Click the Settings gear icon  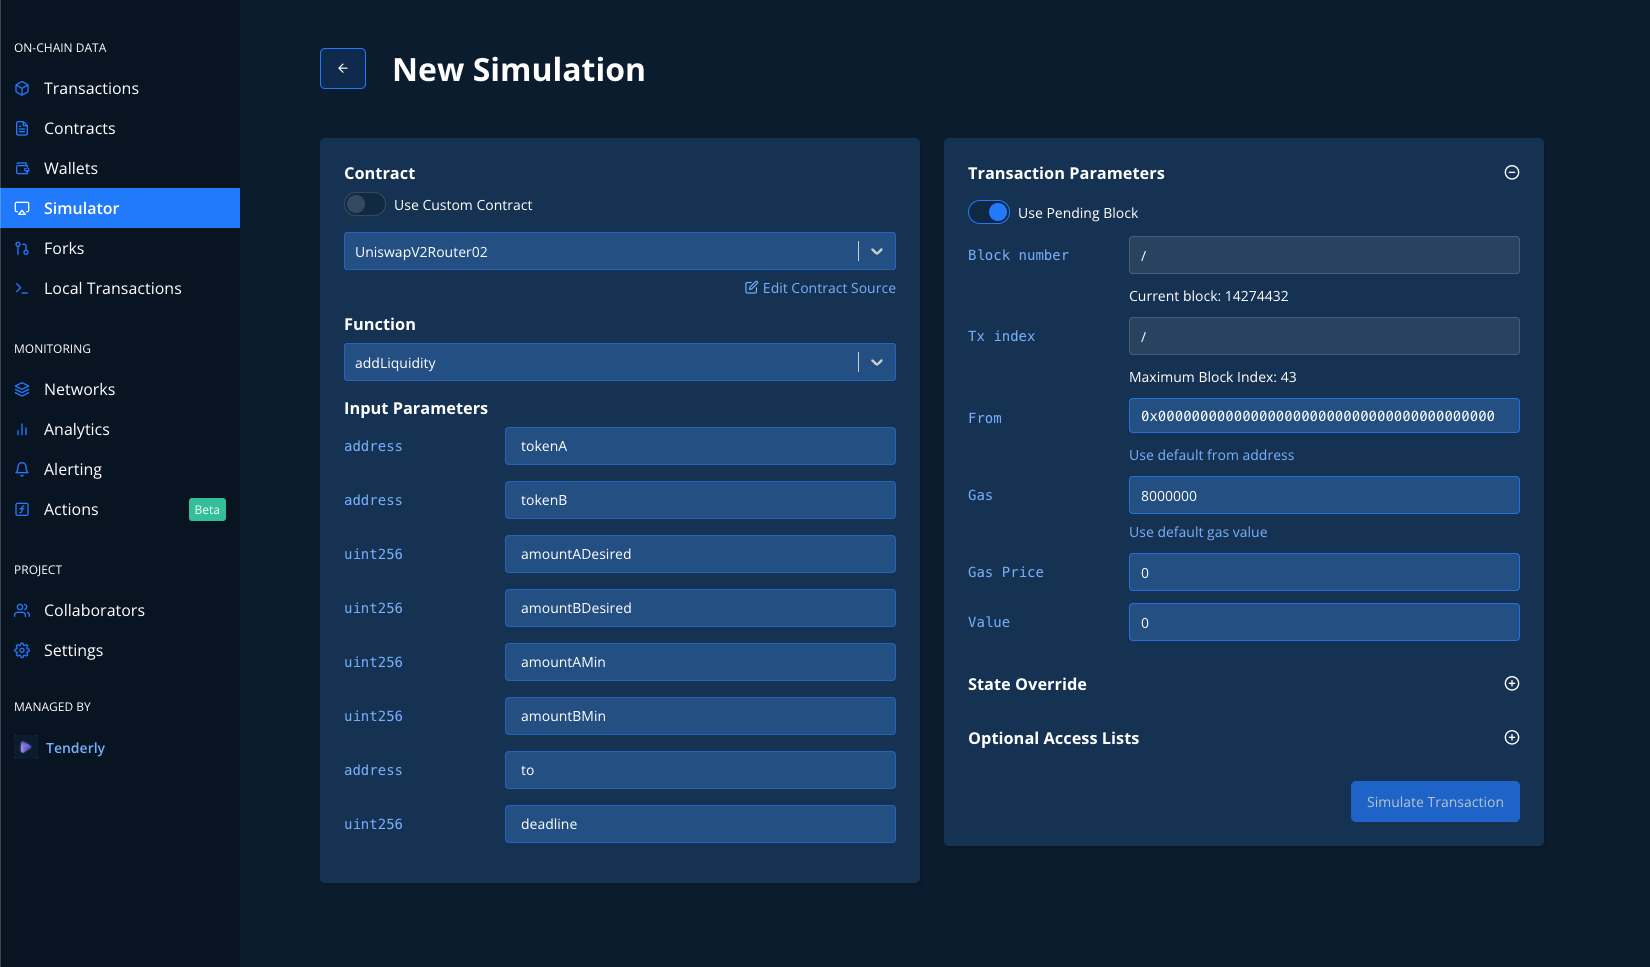[x=22, y=650]
